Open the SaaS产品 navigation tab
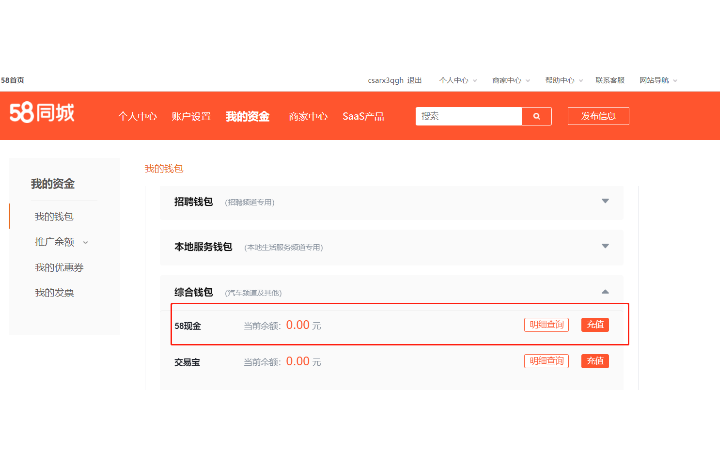Viewport: 720px width, 450px height. point(363,117)
